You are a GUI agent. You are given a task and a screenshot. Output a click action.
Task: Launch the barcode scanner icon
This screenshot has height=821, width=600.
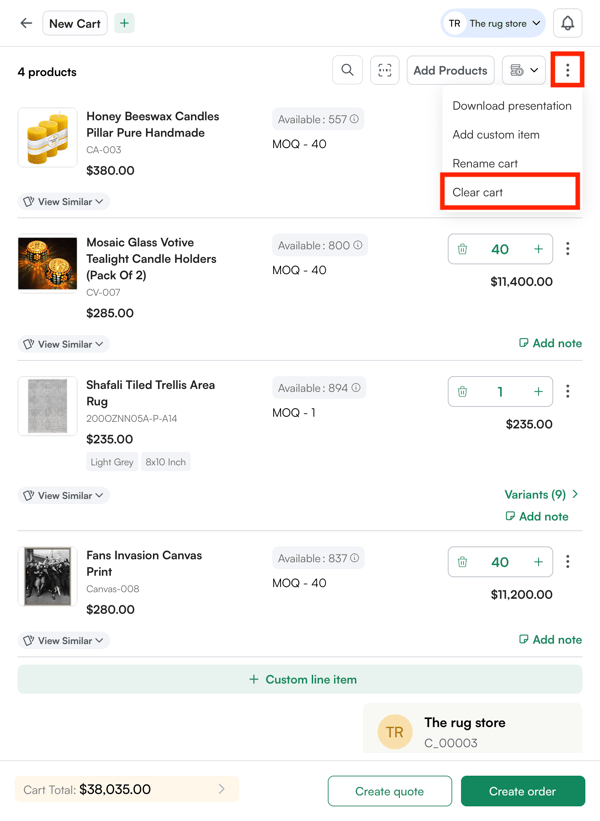click(384, 70)
